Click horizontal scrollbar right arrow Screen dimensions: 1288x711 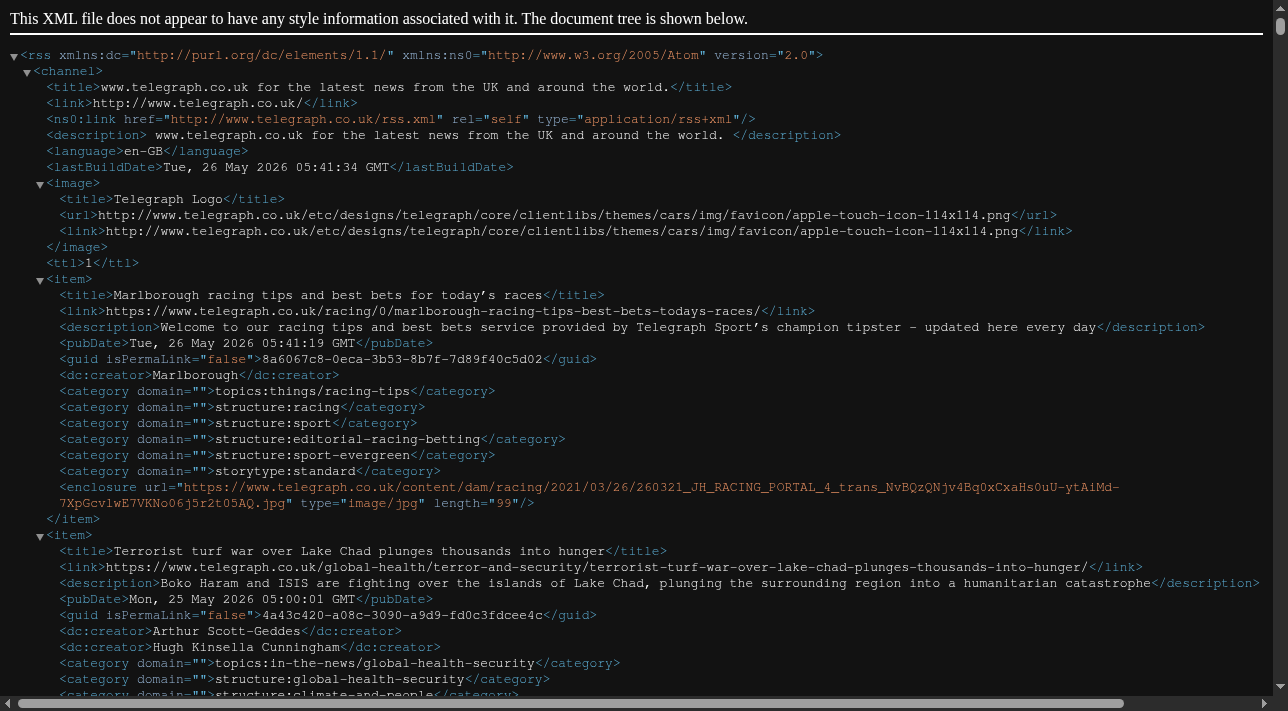[x=1264, y=703]
